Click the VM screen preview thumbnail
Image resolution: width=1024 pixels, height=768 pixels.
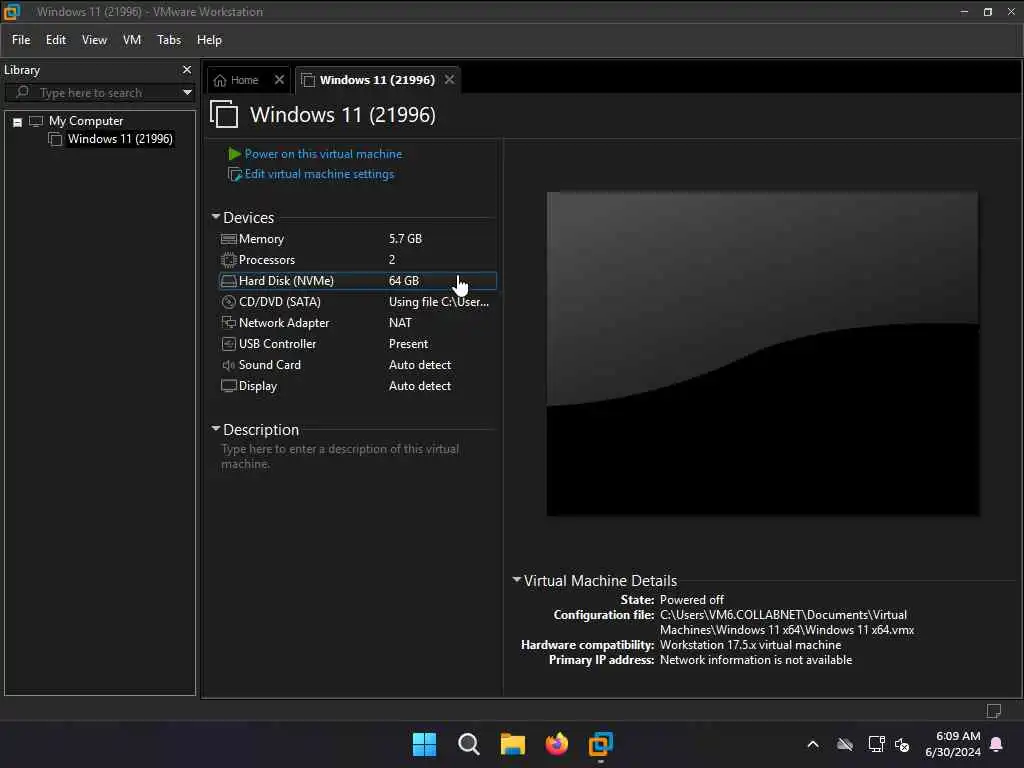coord(762,353)
